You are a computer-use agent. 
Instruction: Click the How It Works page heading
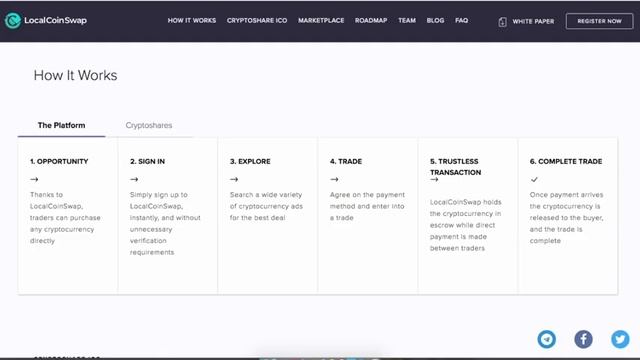(76, 76)
